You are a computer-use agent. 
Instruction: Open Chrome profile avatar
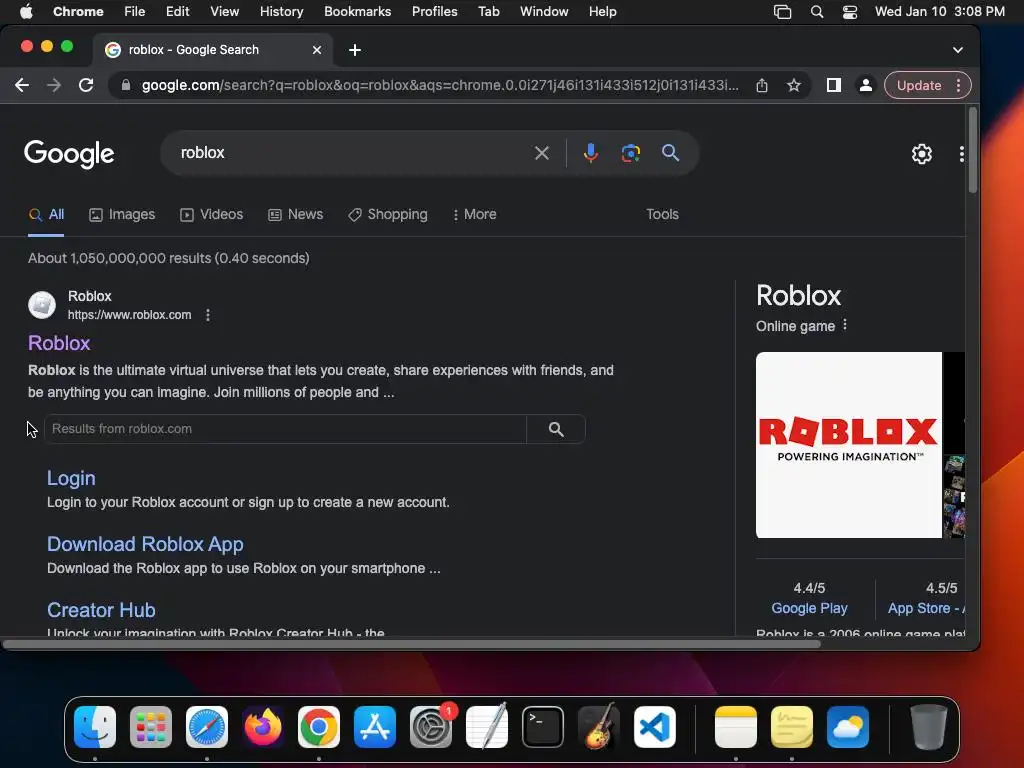(x=865, y=86)
